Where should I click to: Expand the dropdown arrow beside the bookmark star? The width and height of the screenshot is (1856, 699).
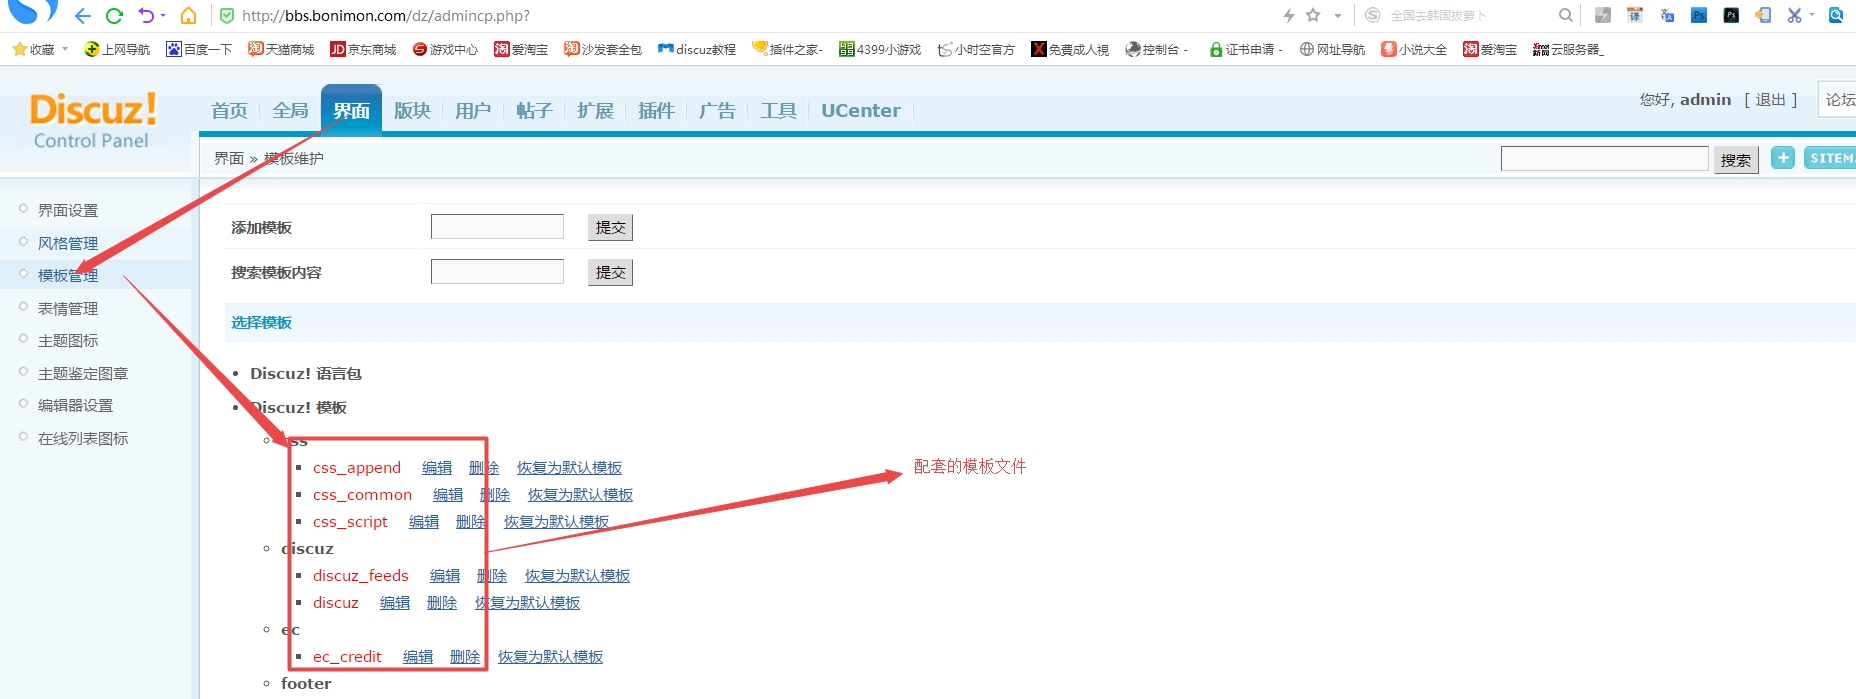click(x=1337, y=15)
